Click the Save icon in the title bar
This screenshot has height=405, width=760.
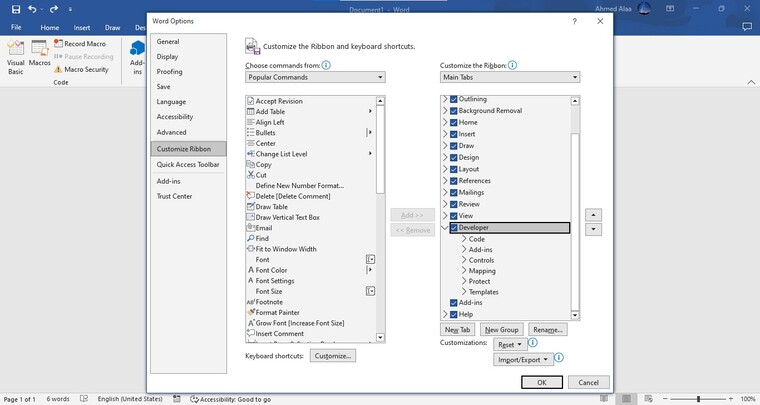click(16, 9)
